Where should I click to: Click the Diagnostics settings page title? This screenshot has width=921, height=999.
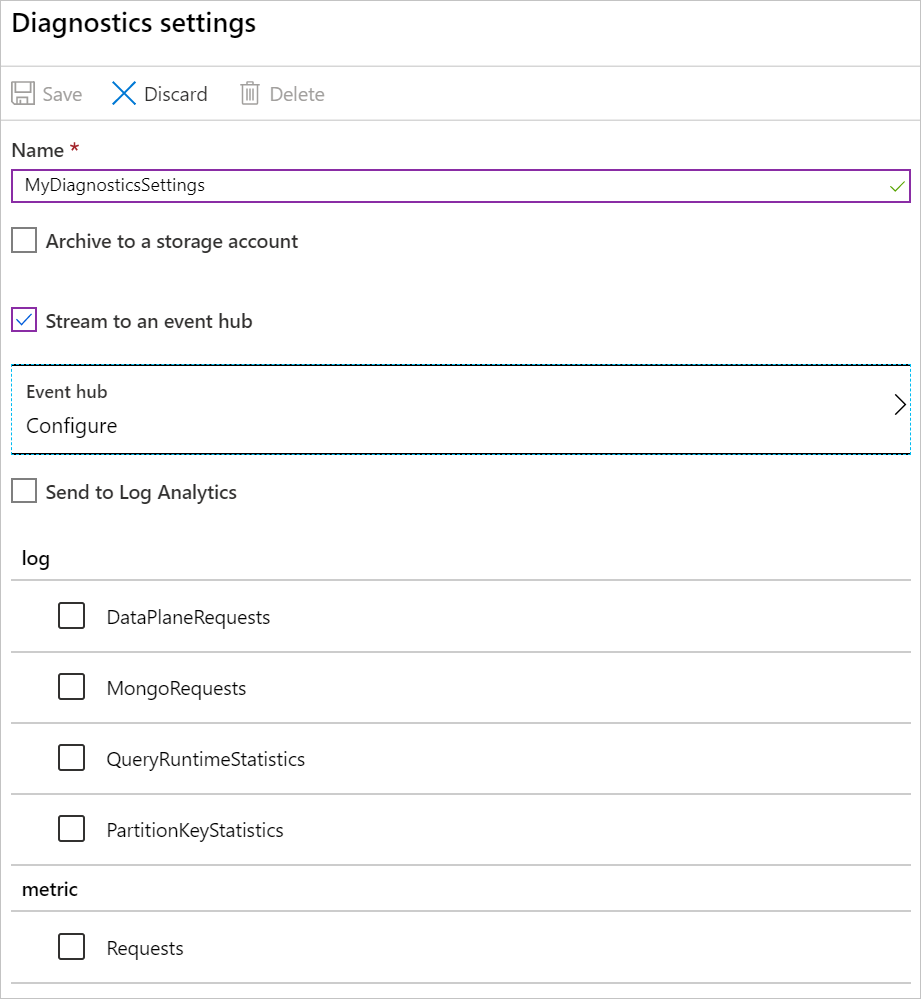pyautogui.click(x=133, y=24)
